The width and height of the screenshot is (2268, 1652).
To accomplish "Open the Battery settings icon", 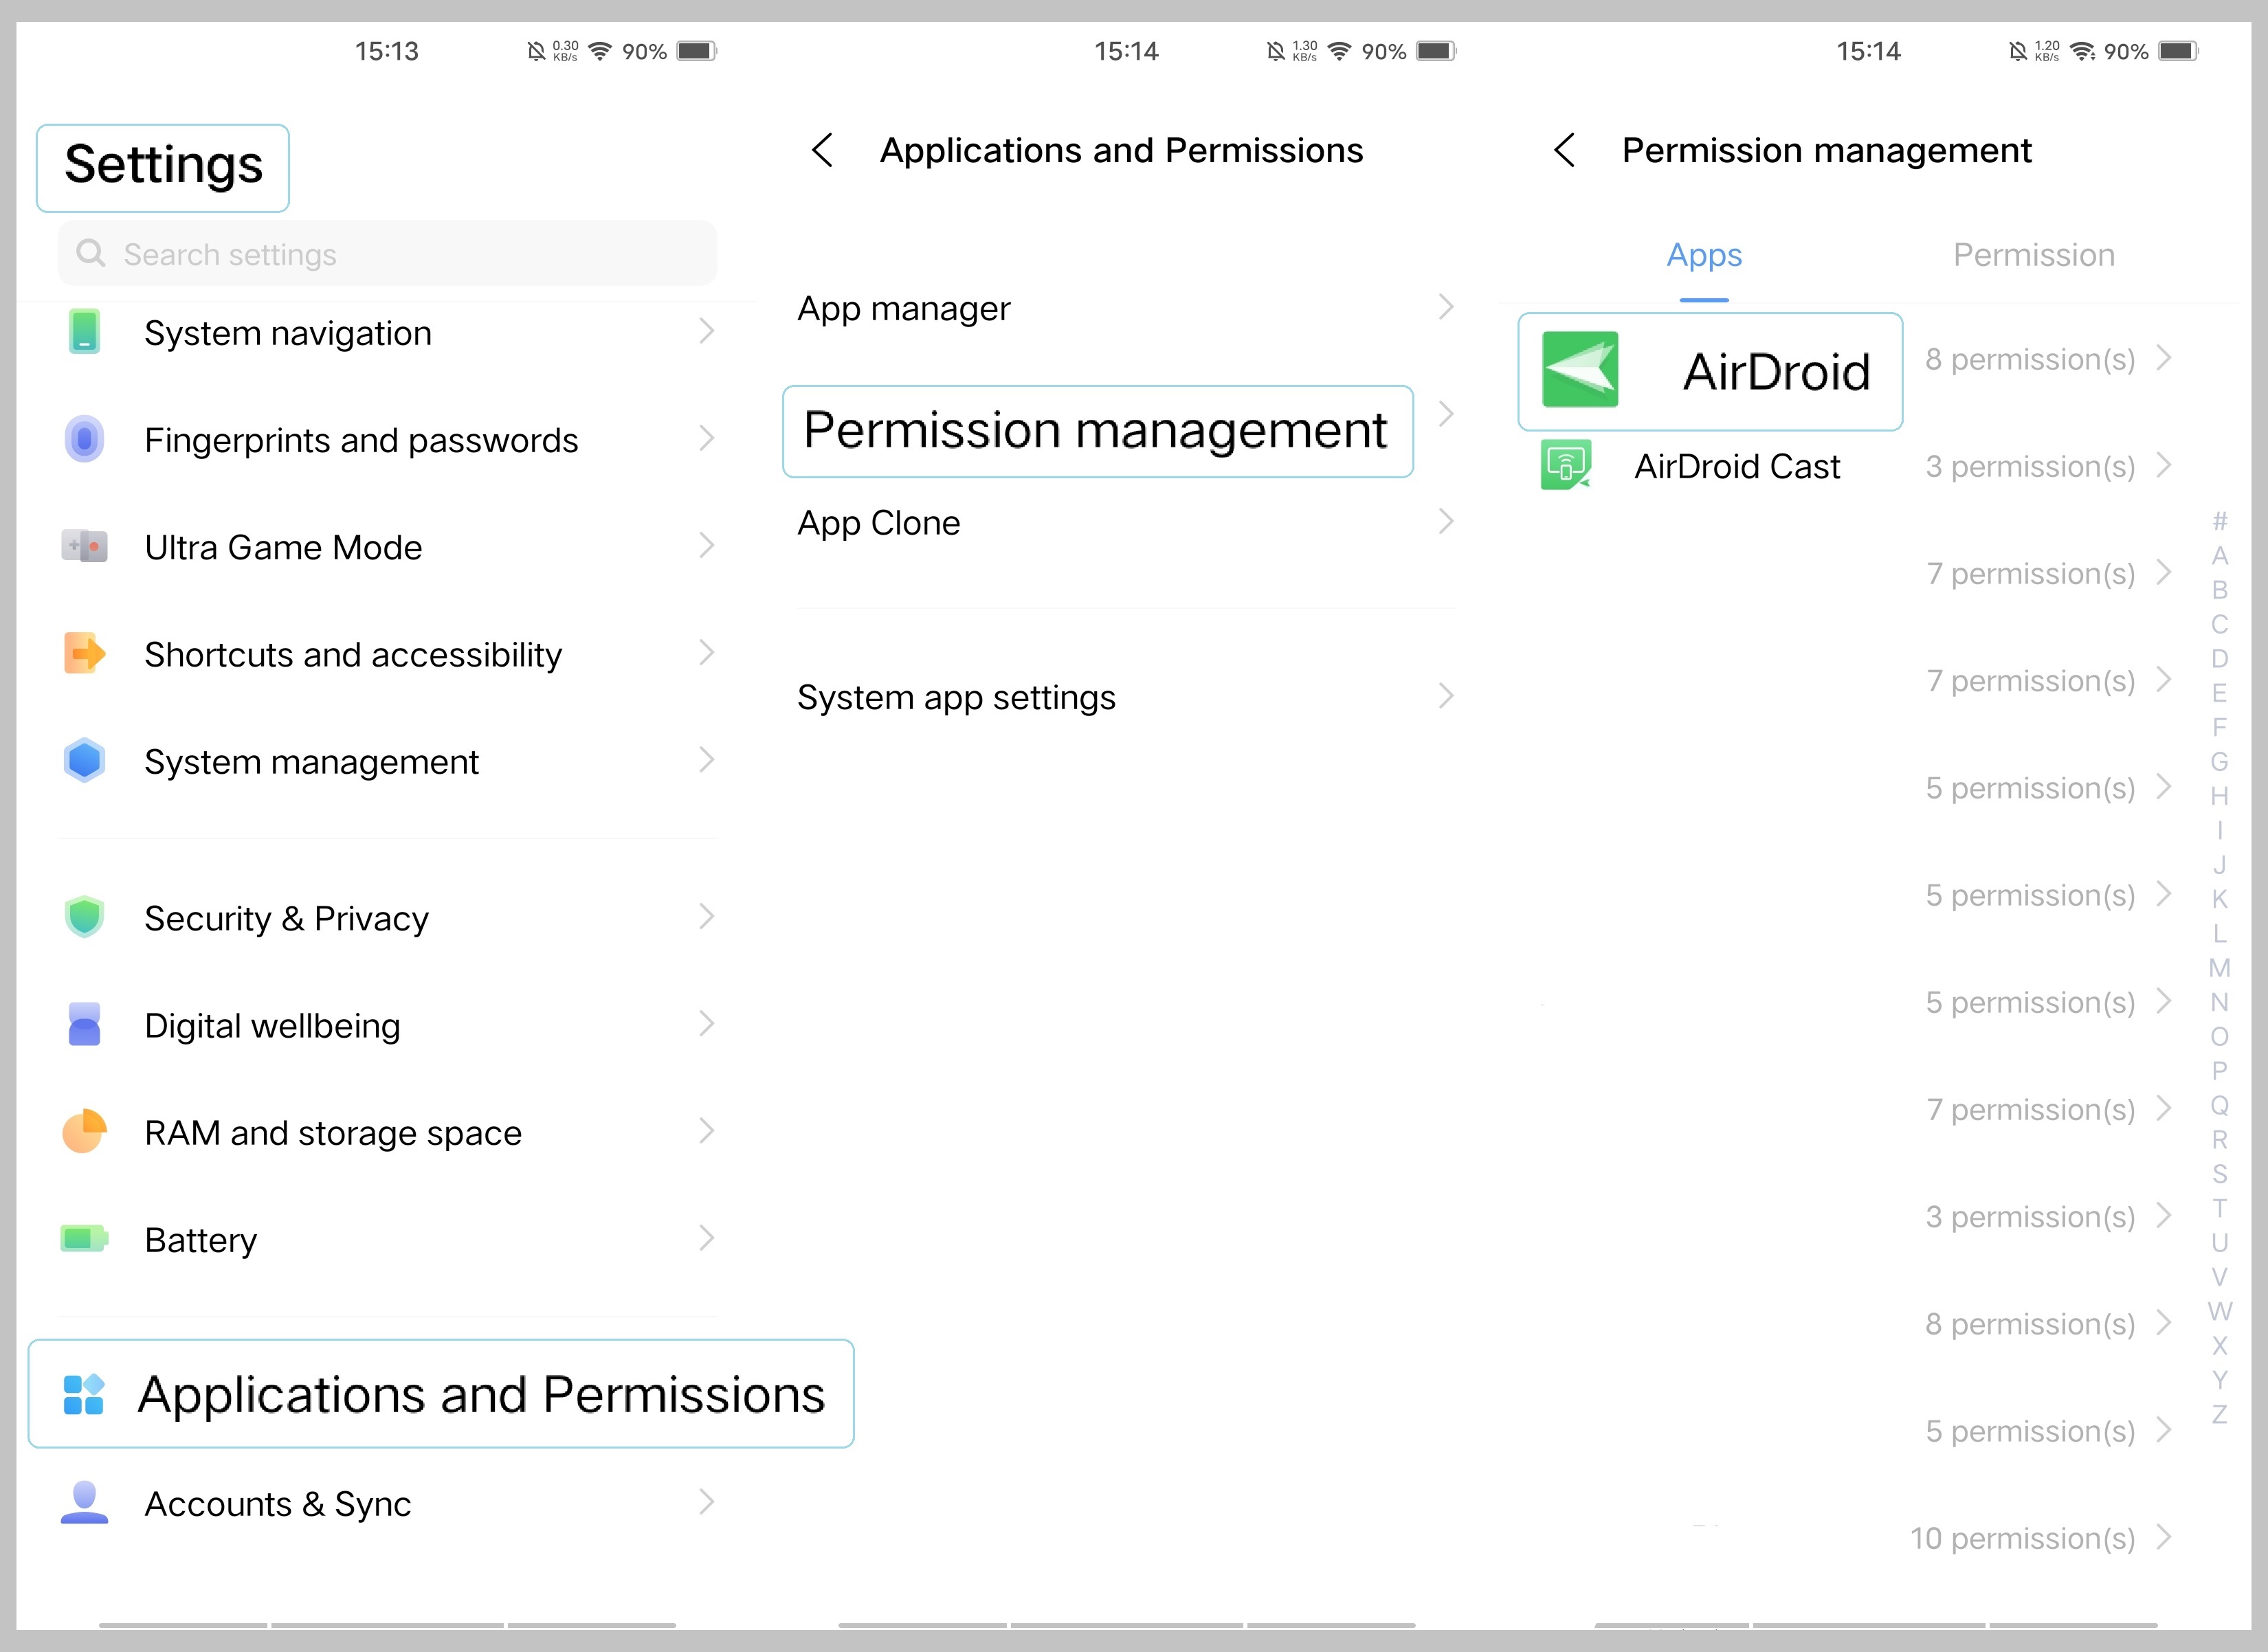I will [85, 1239].
